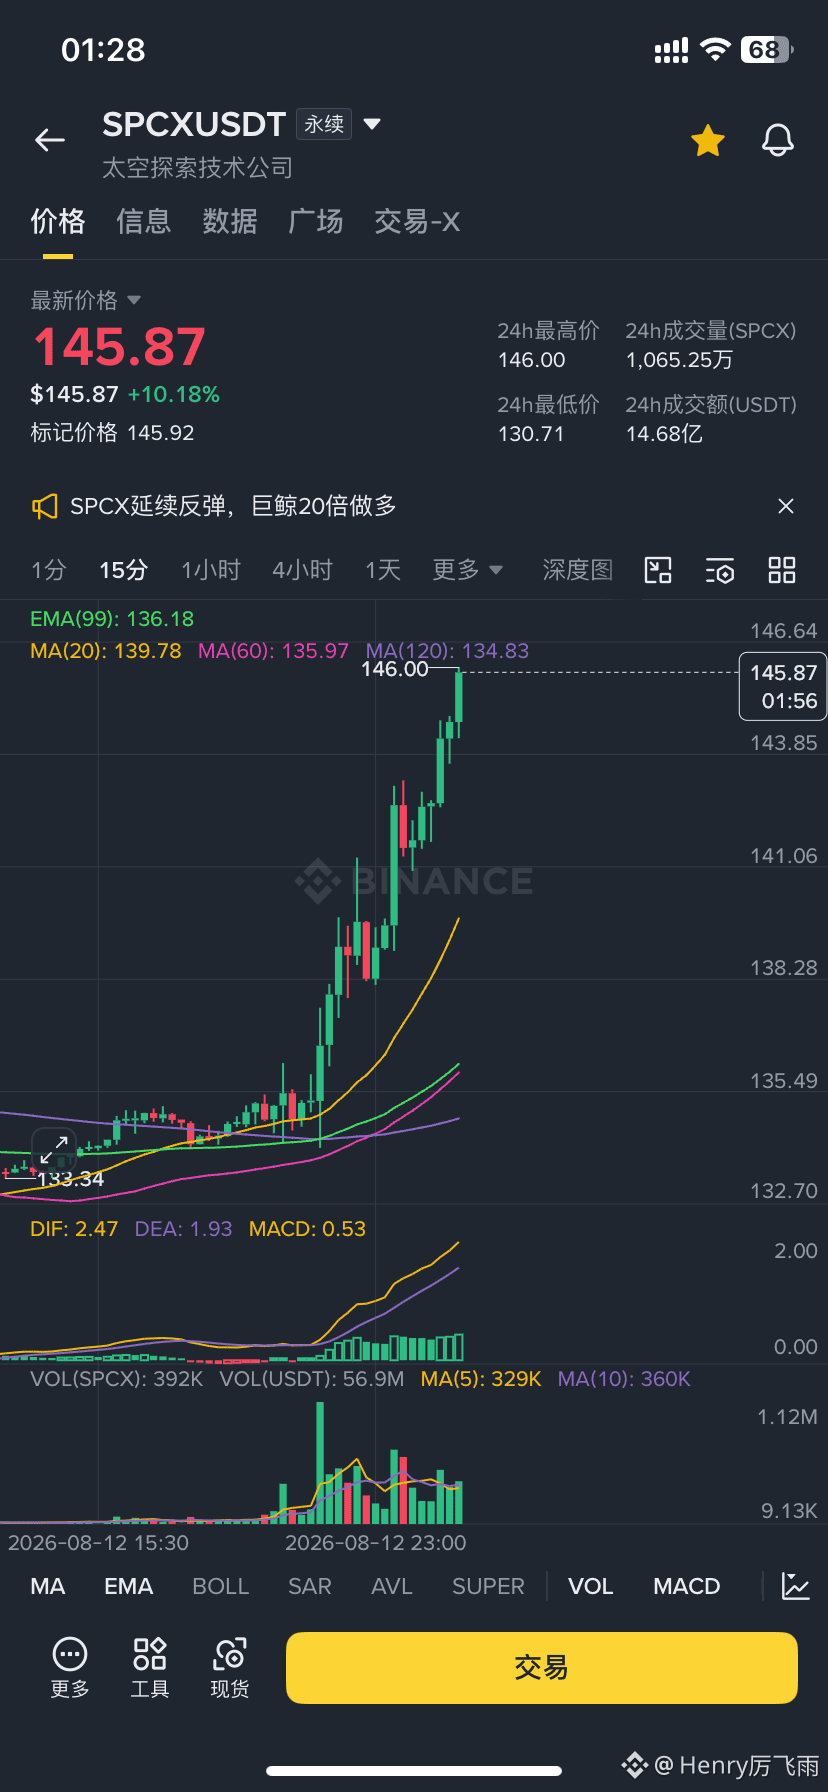
Task: Switch to the 价格 tab
Action: tap(58, 221)
